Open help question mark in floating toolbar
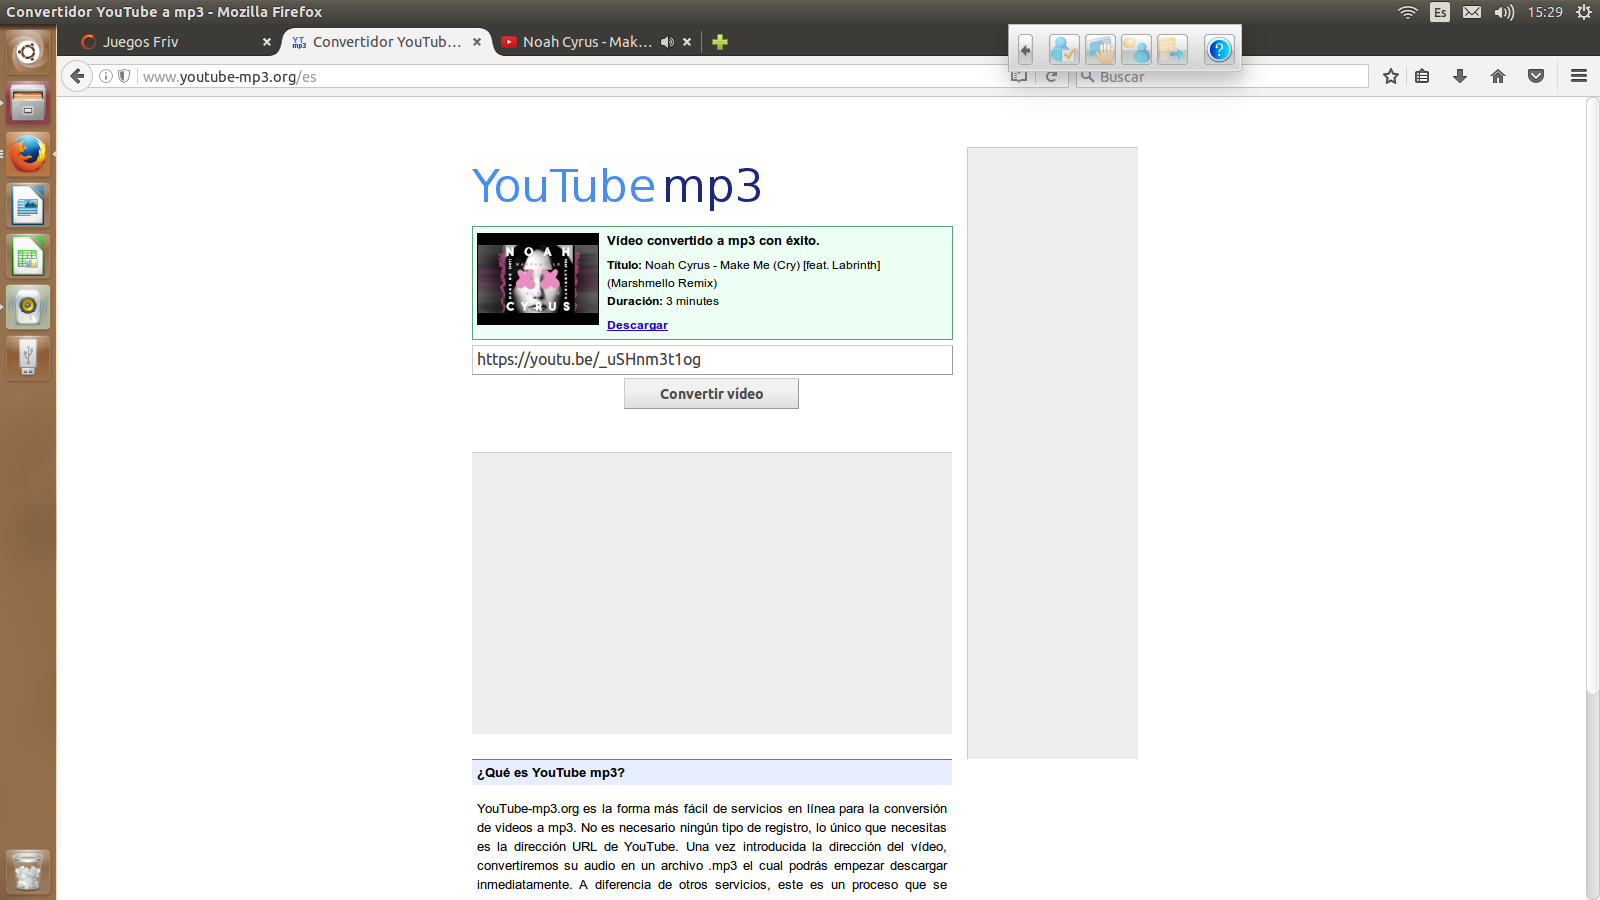This screenshot has width=1600, height=900. (x=1219, y=49)
